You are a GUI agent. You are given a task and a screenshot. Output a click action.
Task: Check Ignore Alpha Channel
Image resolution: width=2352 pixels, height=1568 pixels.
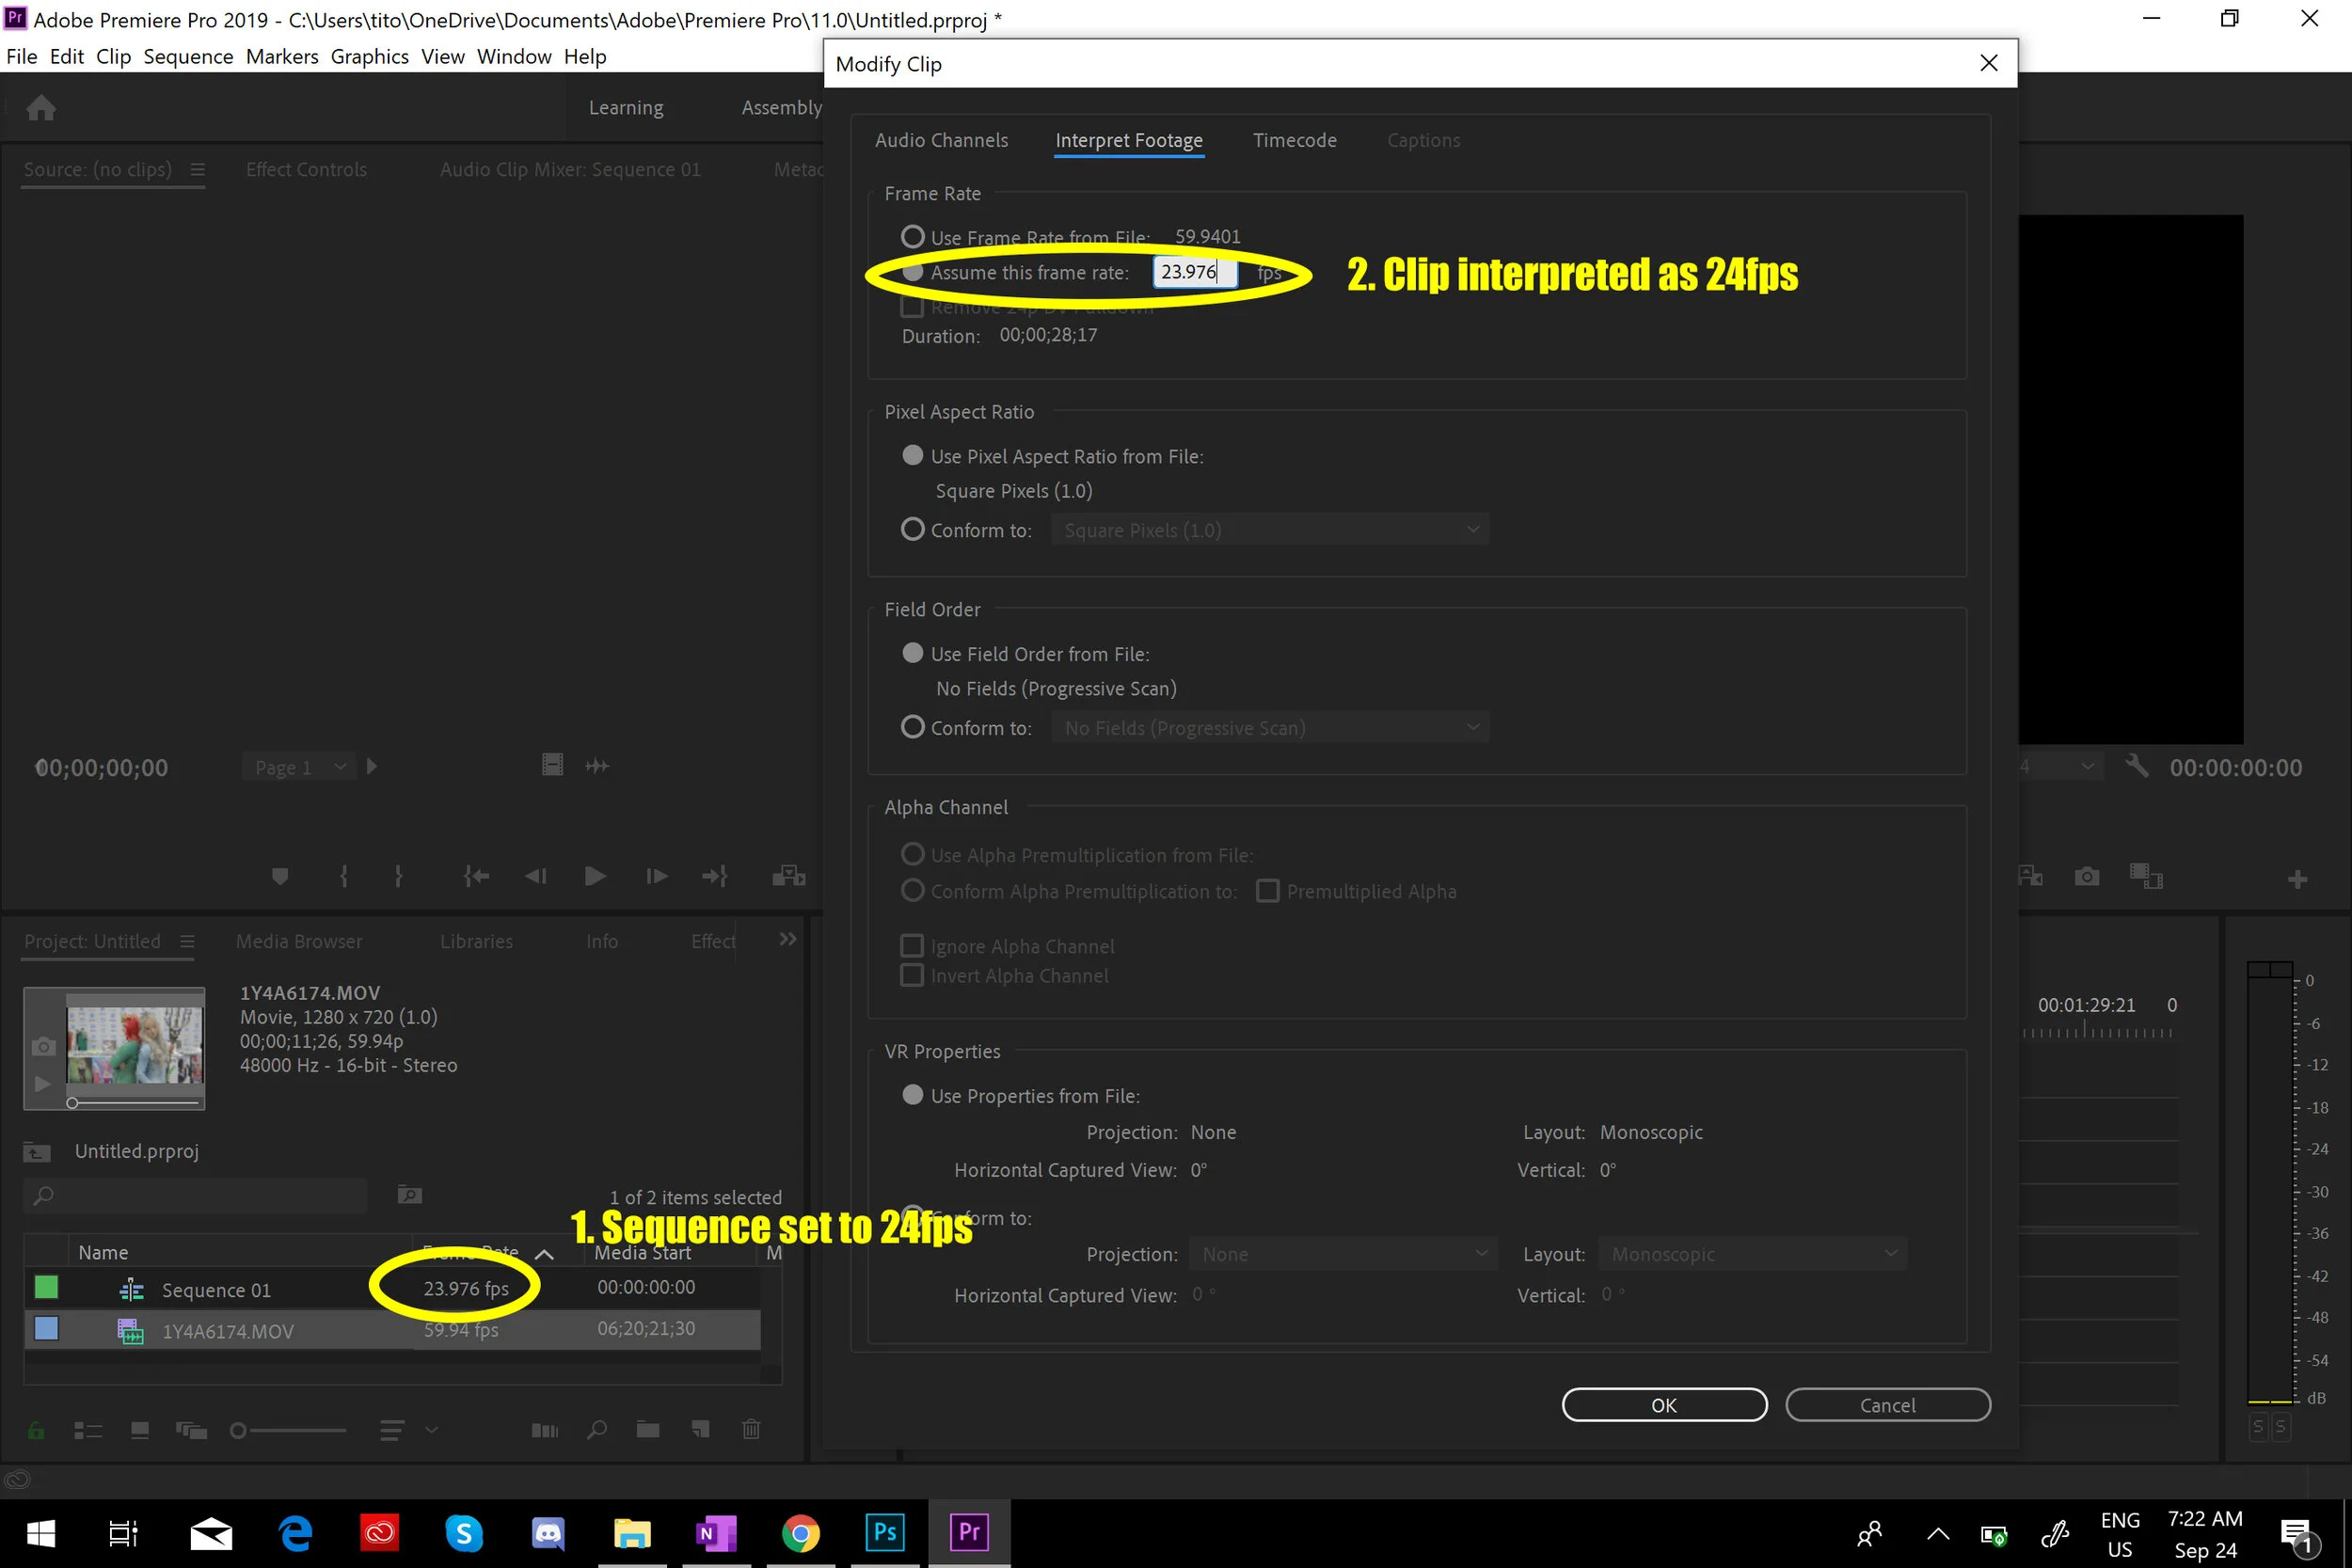tap(912, 946)
